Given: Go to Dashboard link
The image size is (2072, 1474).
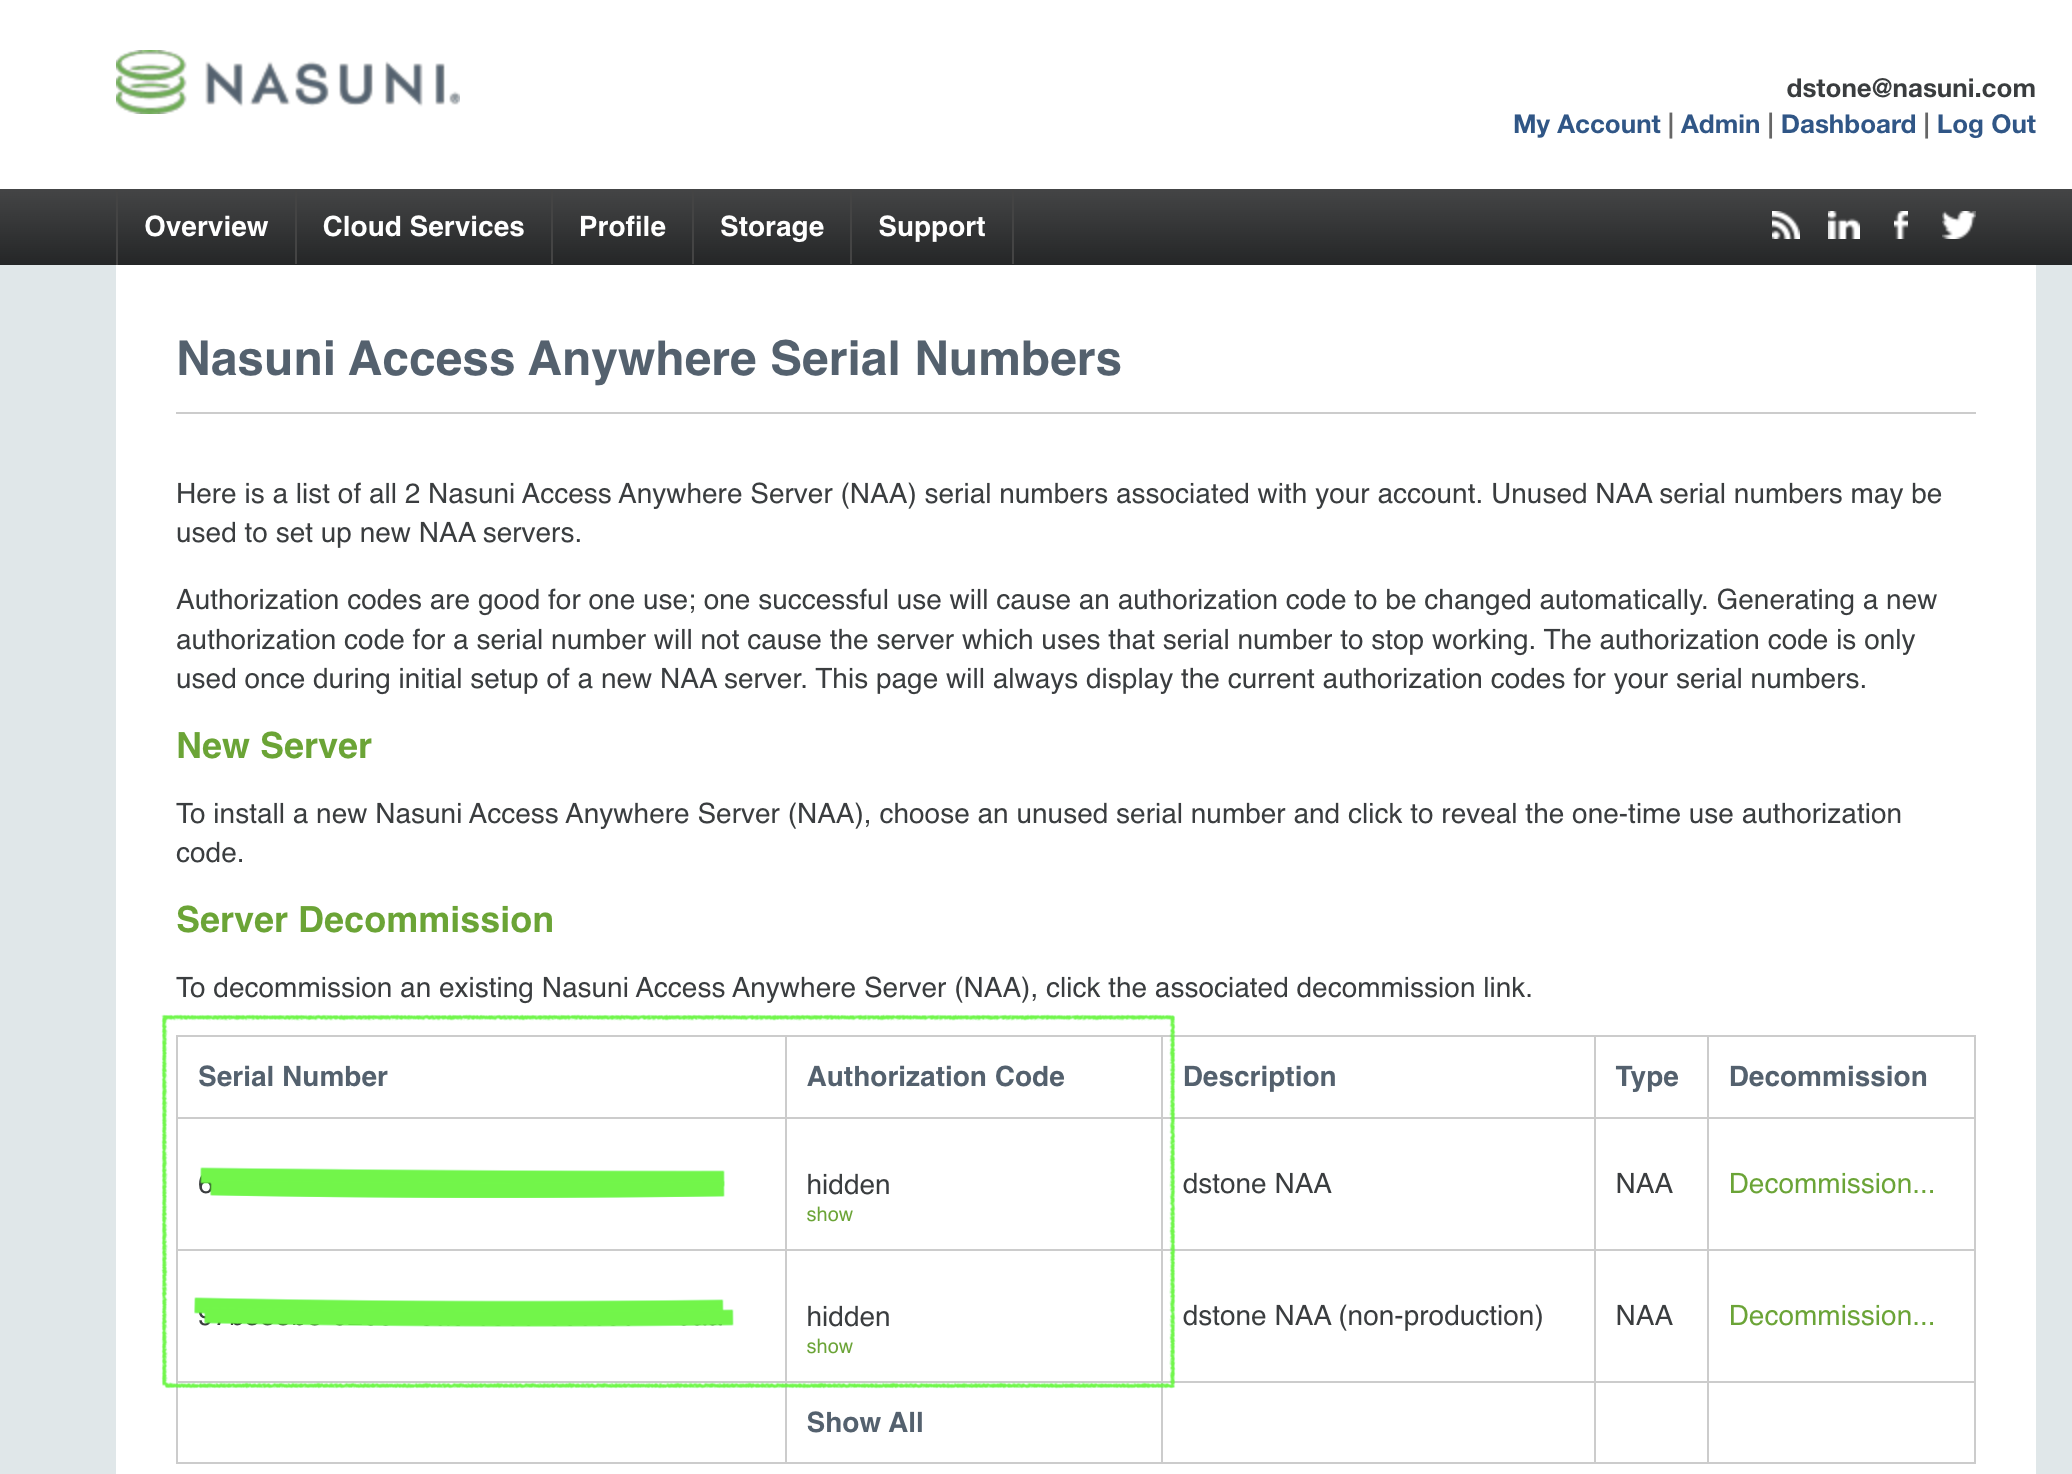Looking at the screenshot, I should point(1847,124).
